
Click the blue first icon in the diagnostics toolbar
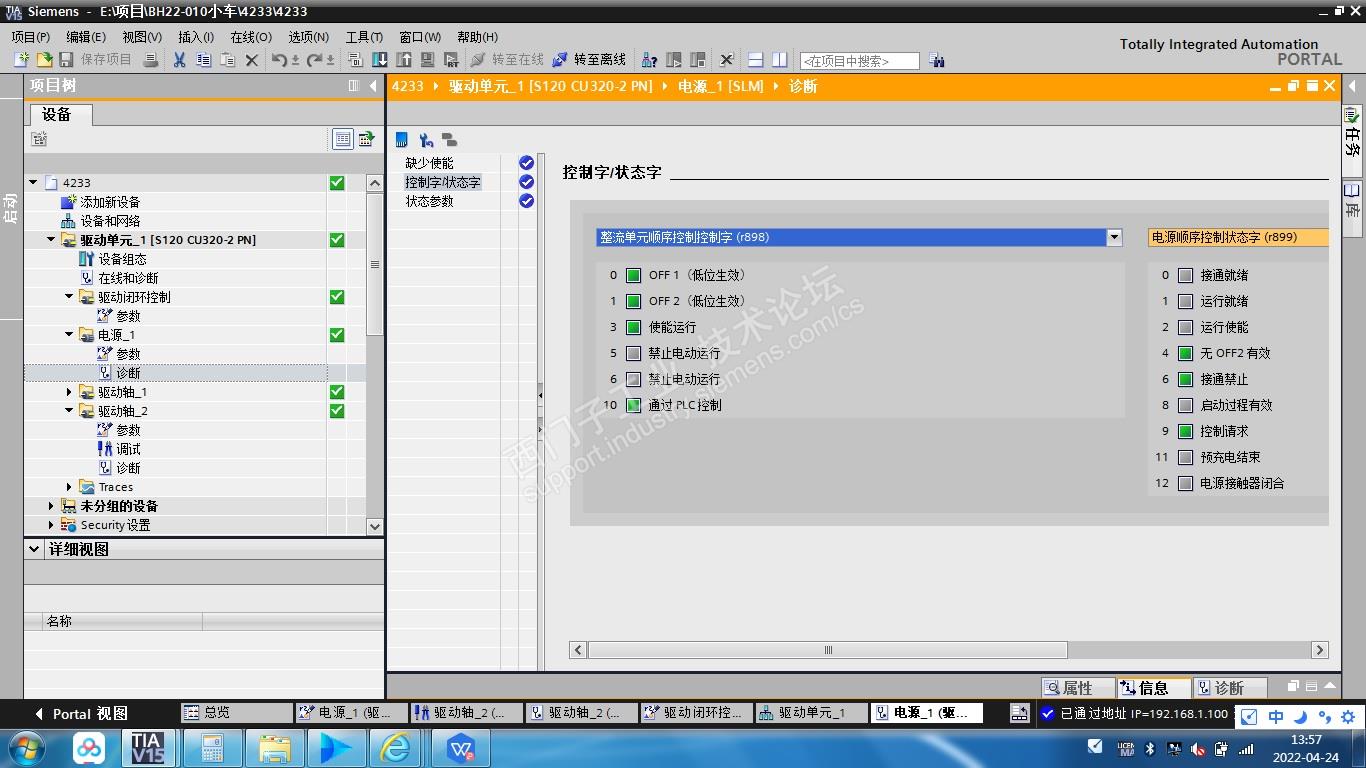pyautogui.click(x=402, y=140)
